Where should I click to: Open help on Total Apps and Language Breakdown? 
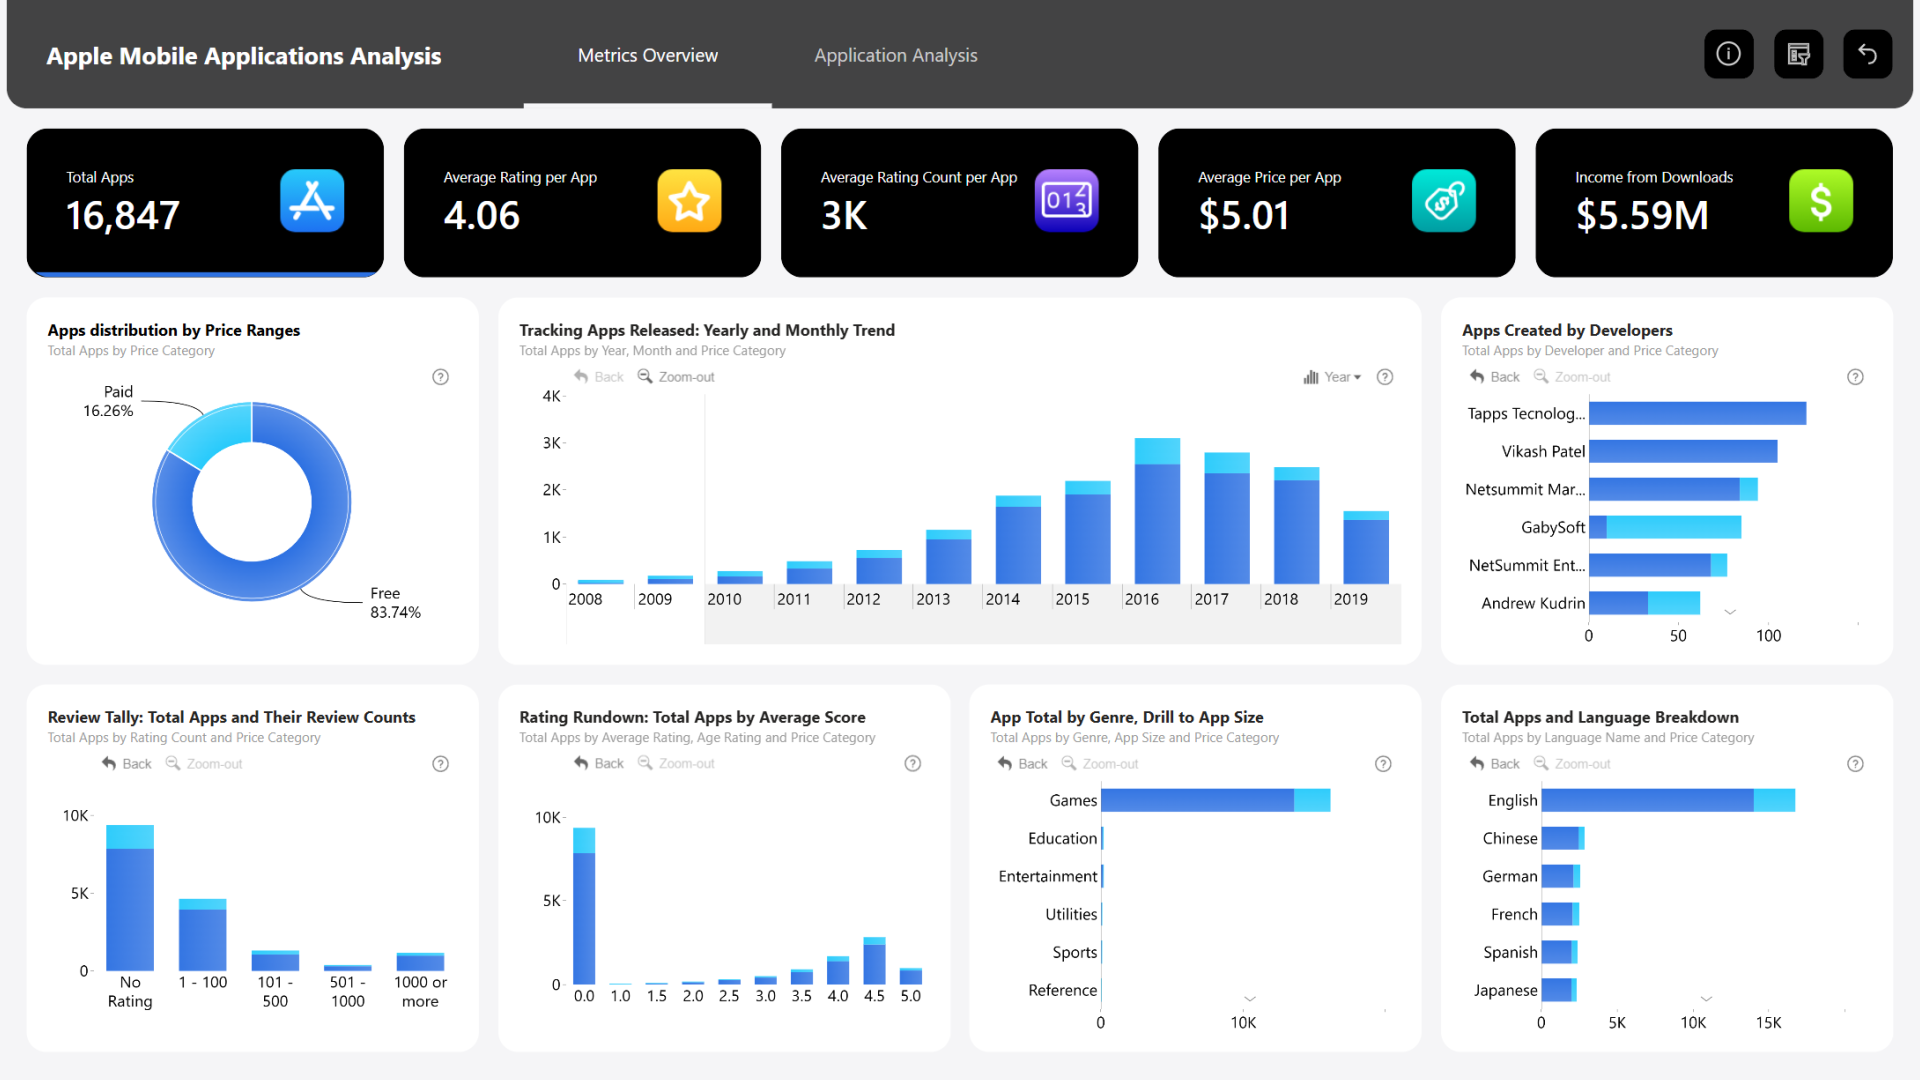(1855, 763)
